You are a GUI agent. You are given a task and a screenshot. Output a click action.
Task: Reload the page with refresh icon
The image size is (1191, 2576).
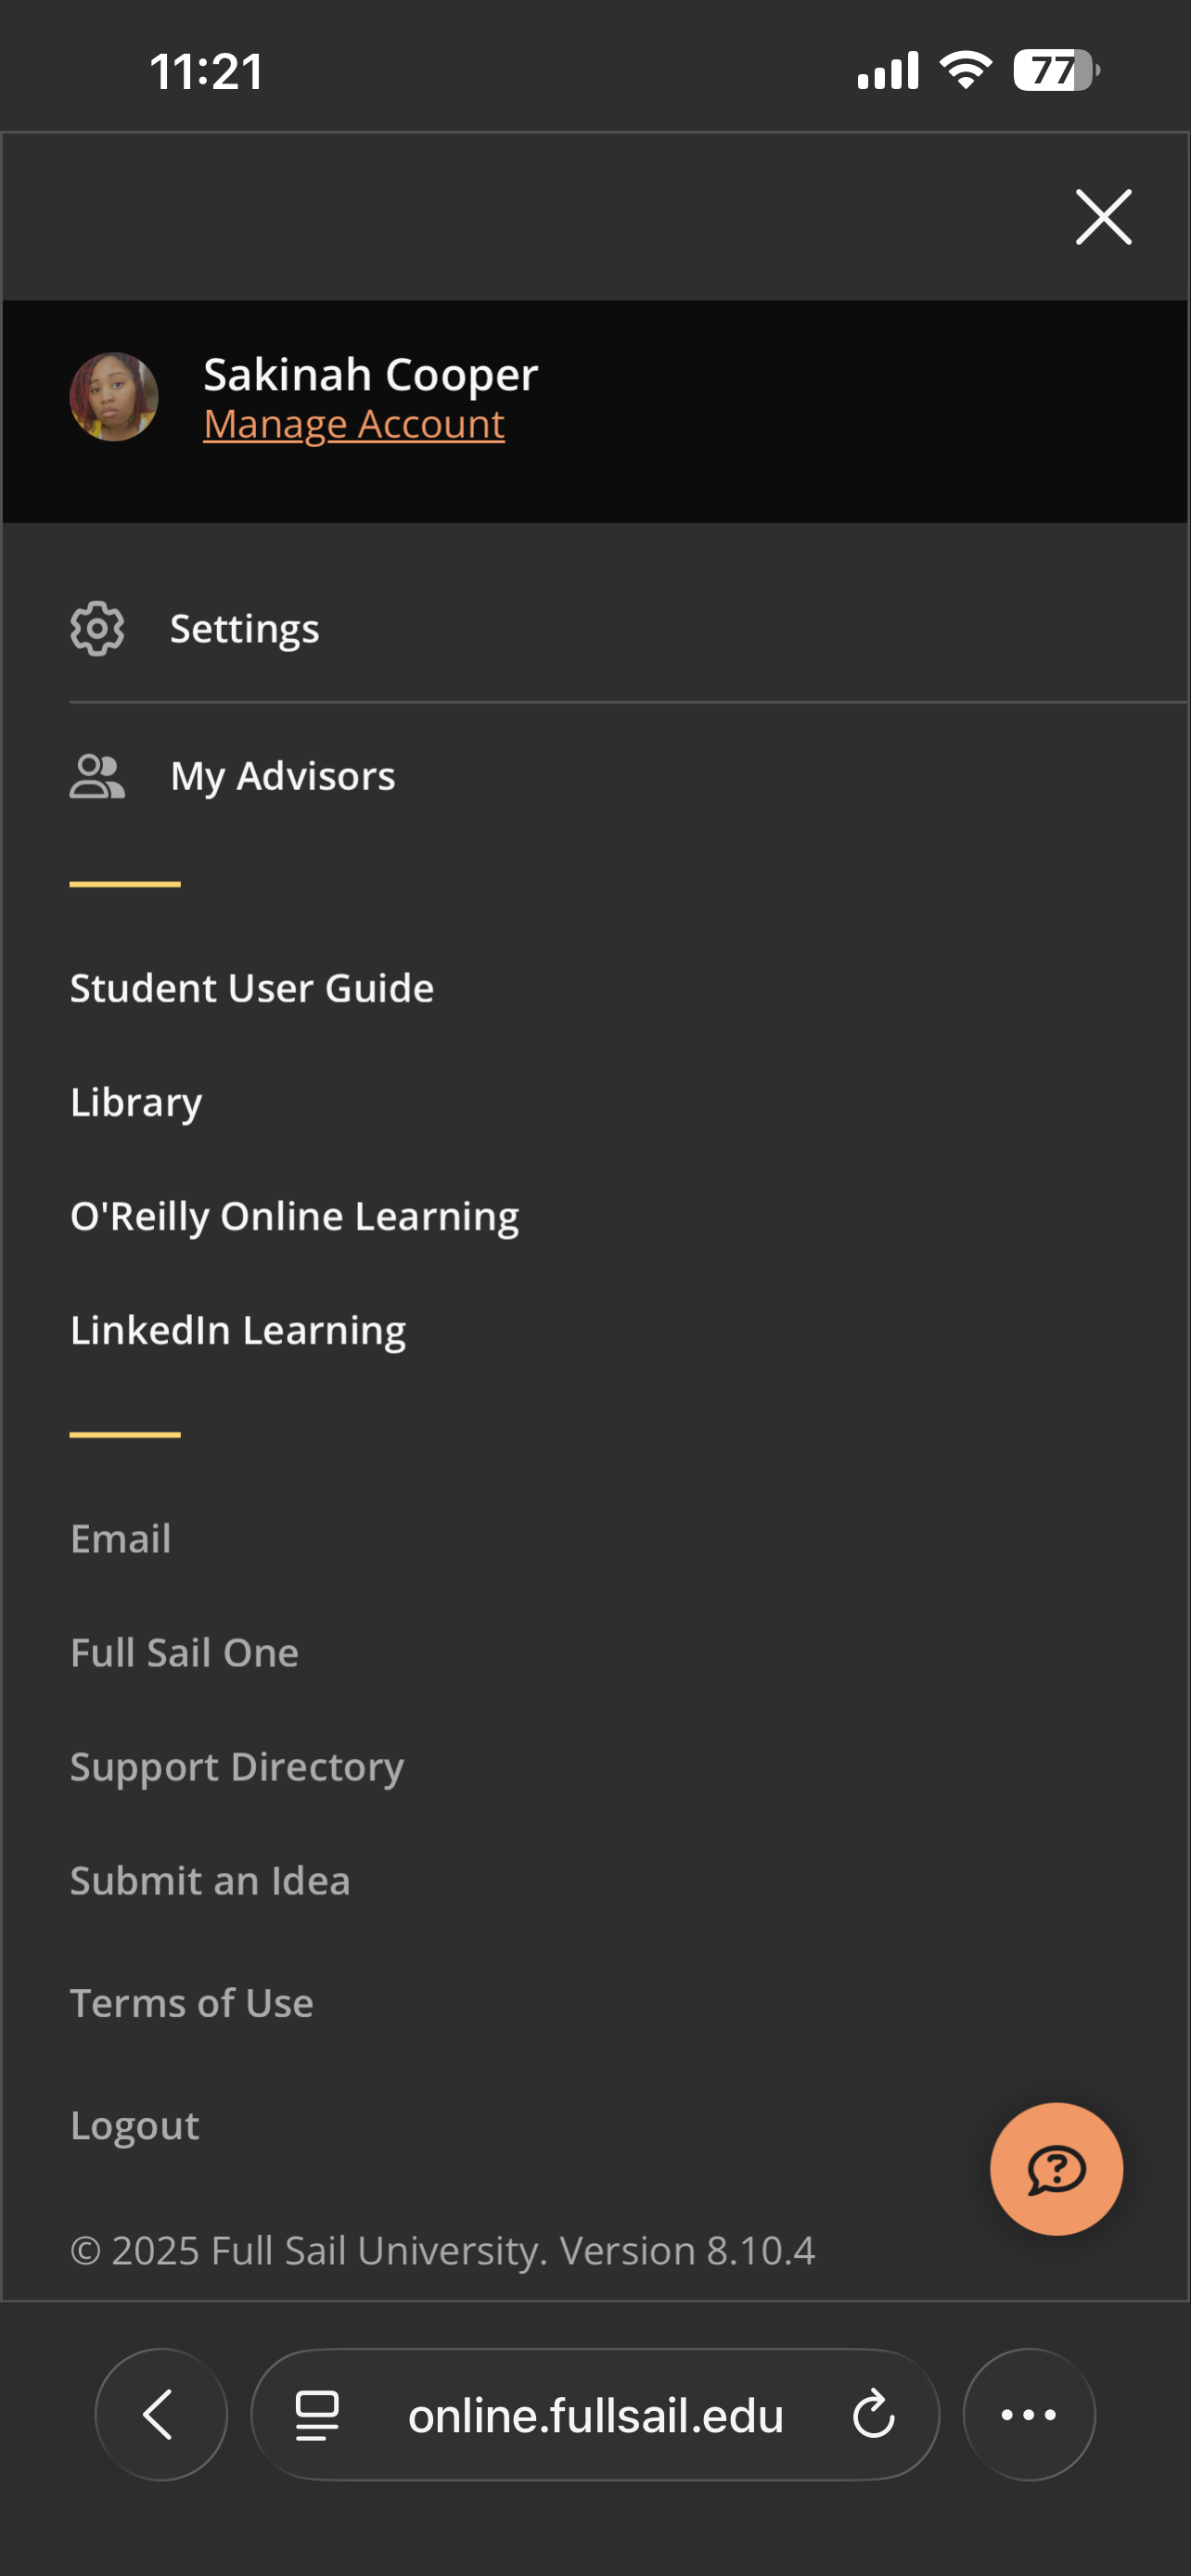point(873,2414)
